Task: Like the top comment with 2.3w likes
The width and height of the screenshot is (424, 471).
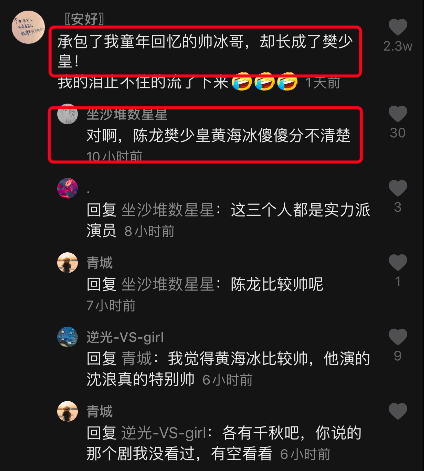Action: coord(398,27)
